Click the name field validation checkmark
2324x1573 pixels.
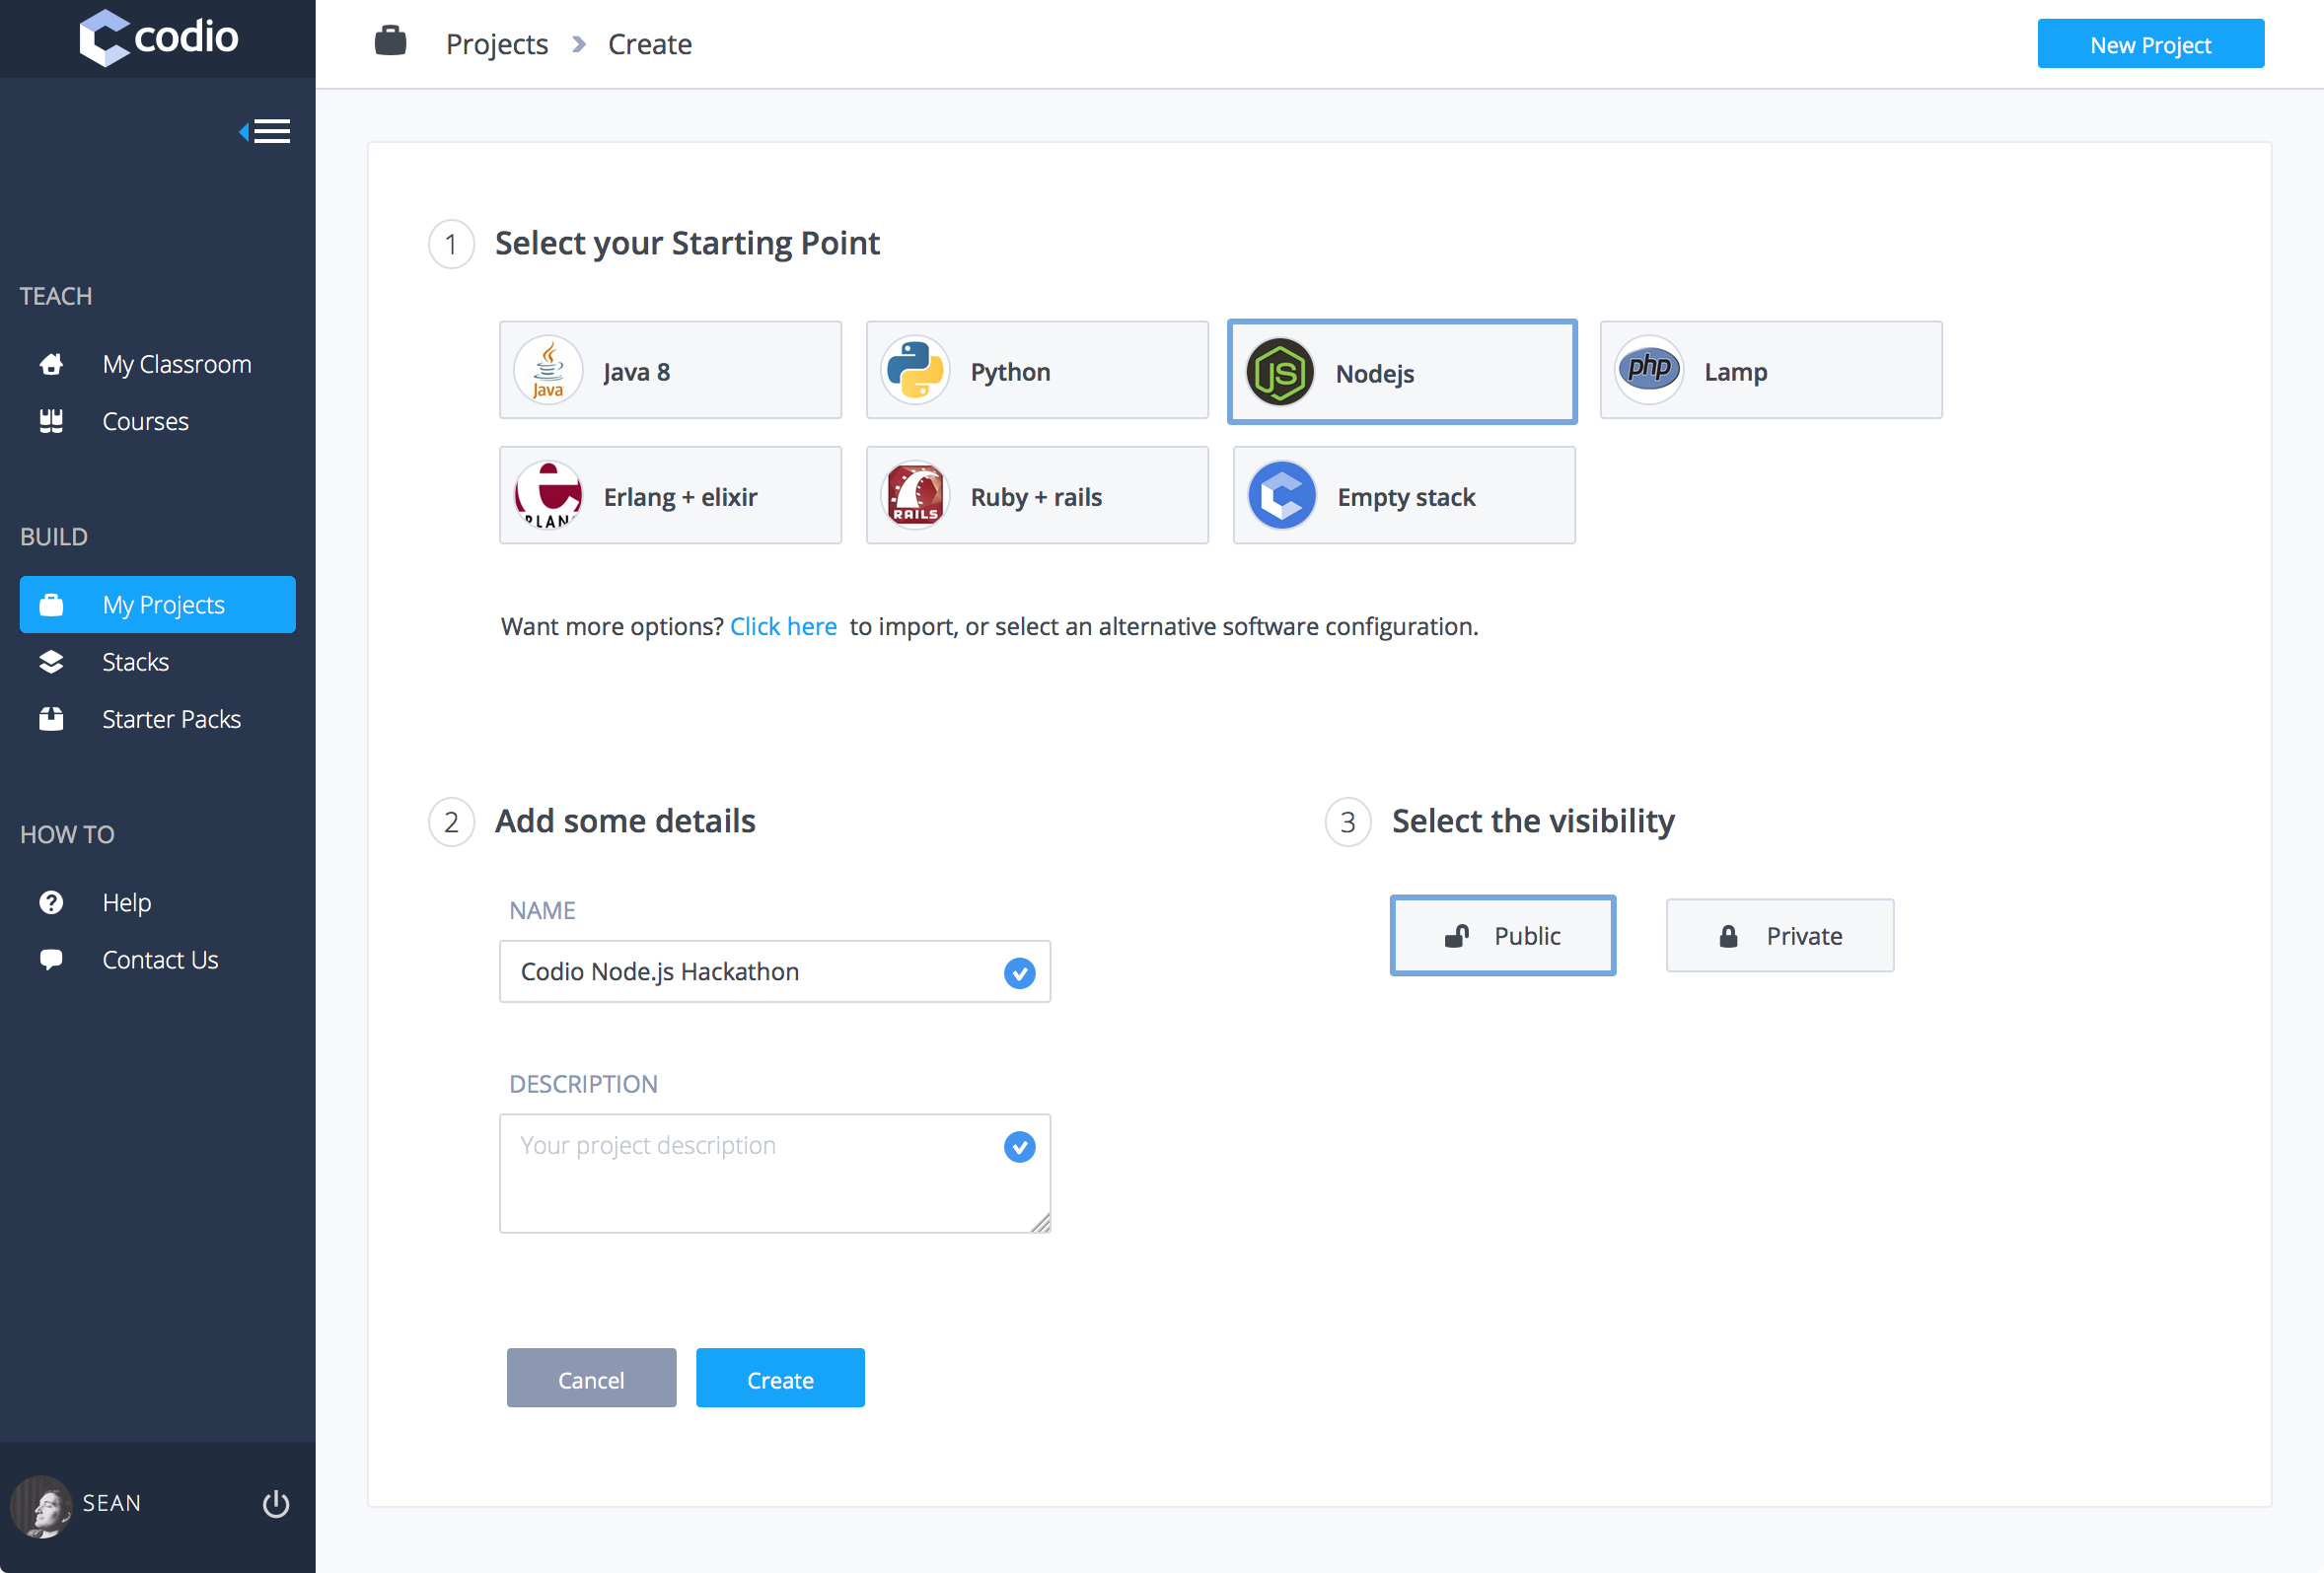[x=1018, y=972]
